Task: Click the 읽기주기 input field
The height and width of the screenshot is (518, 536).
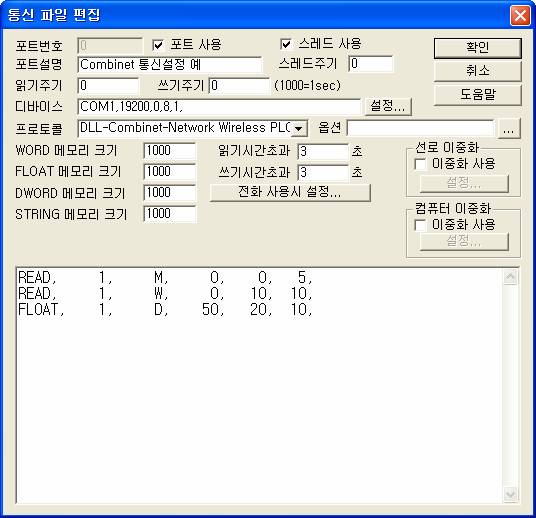Action: pos(108,85)
